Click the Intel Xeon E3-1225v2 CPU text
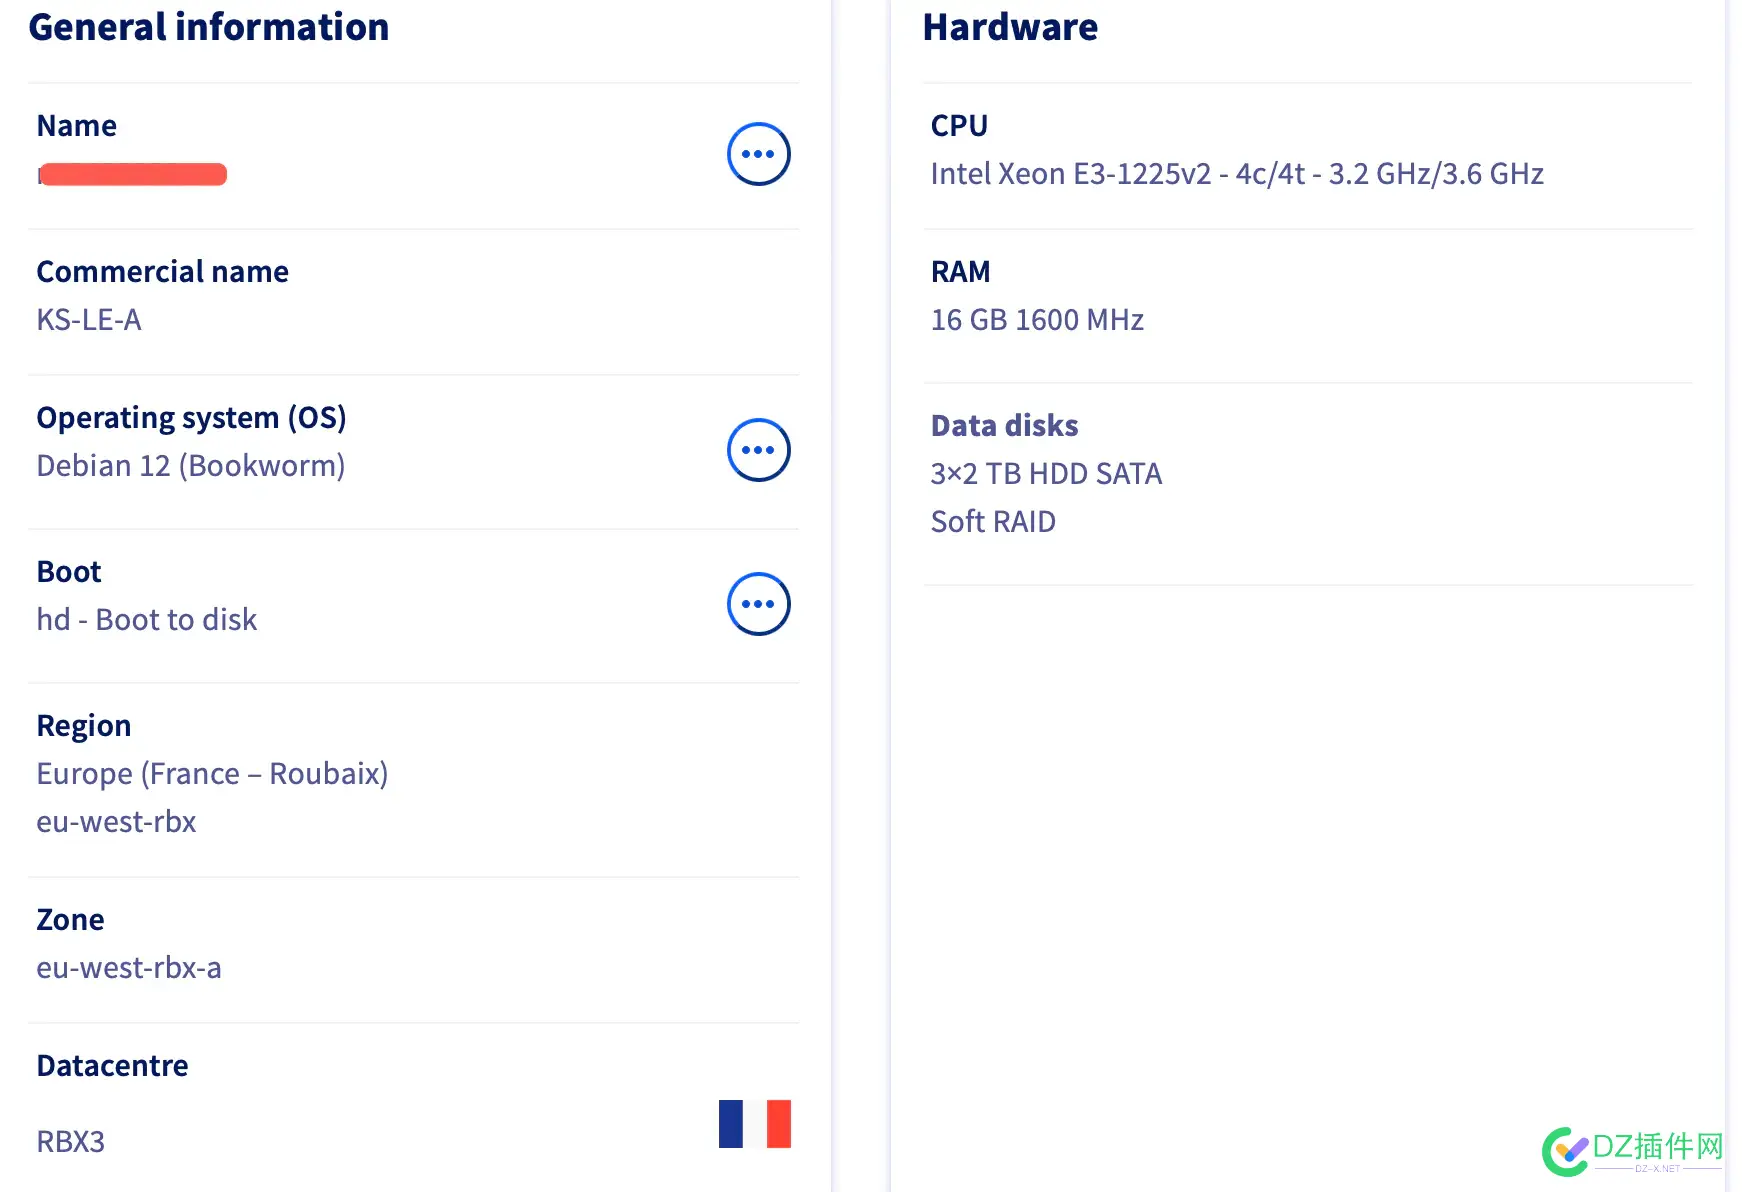Image resolution: width=1742 pixels, height=1192 pixels. (x=1237, y=174)
